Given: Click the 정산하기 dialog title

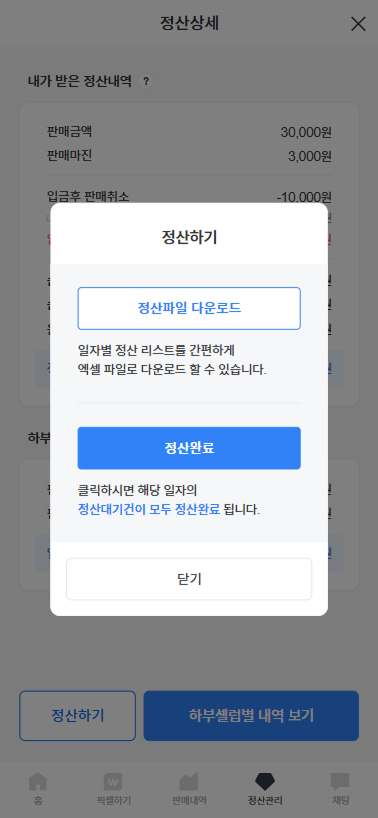Looking at the screenshot, I should pos(189,237).
